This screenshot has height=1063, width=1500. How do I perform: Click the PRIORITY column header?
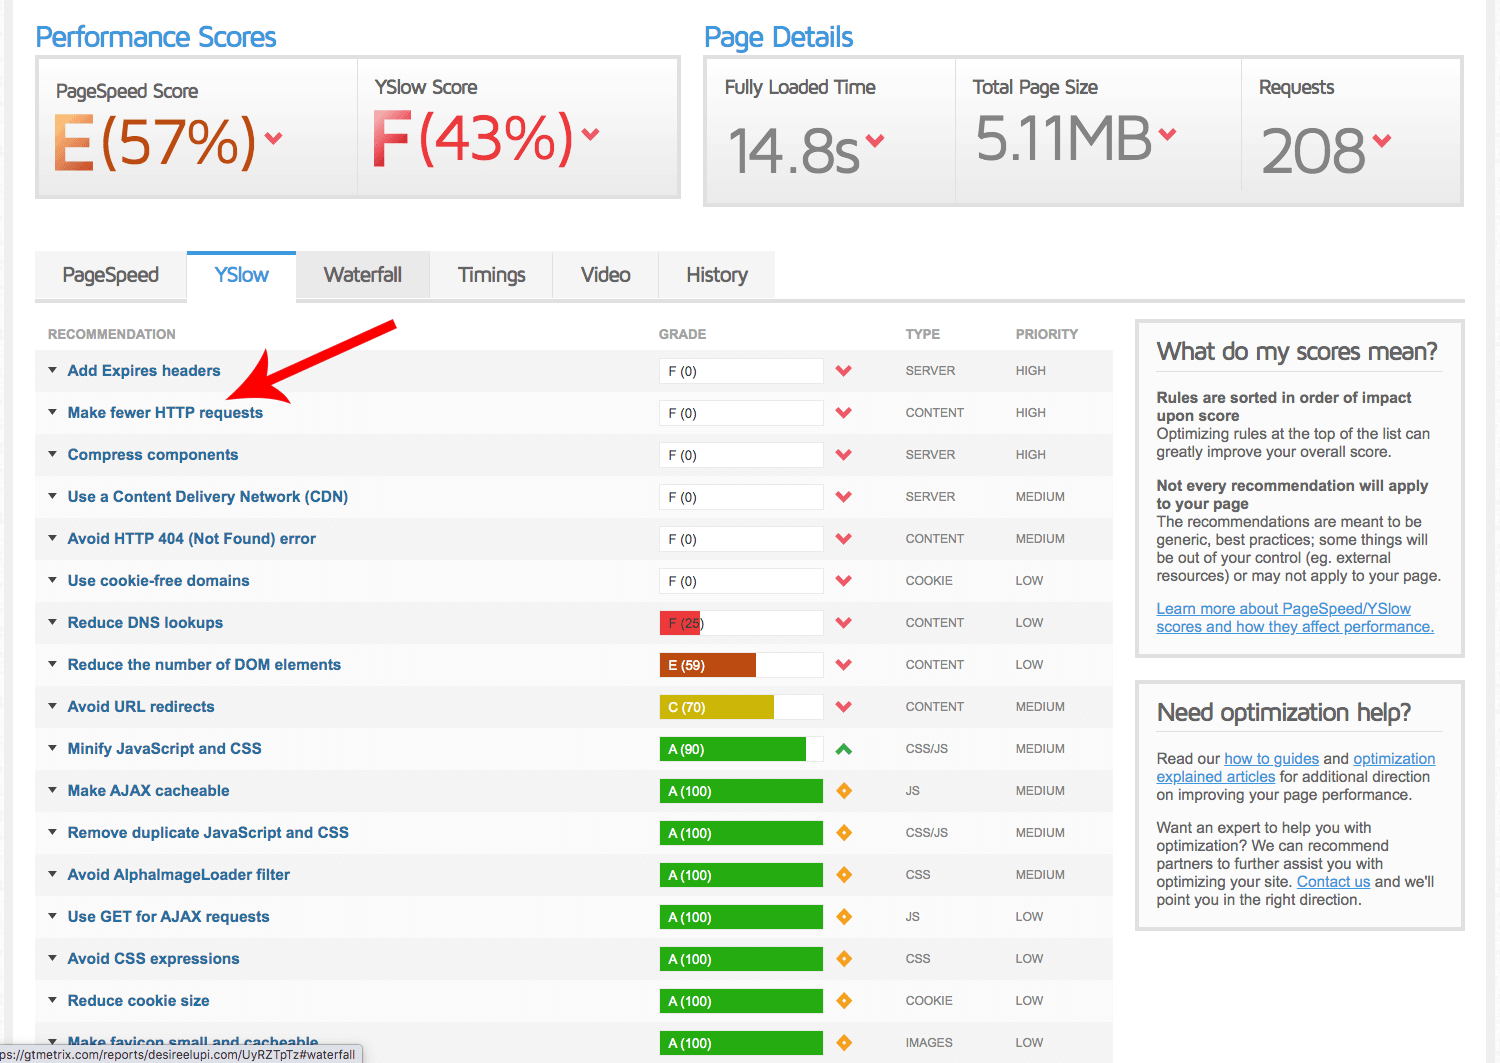coord(1047,334)
